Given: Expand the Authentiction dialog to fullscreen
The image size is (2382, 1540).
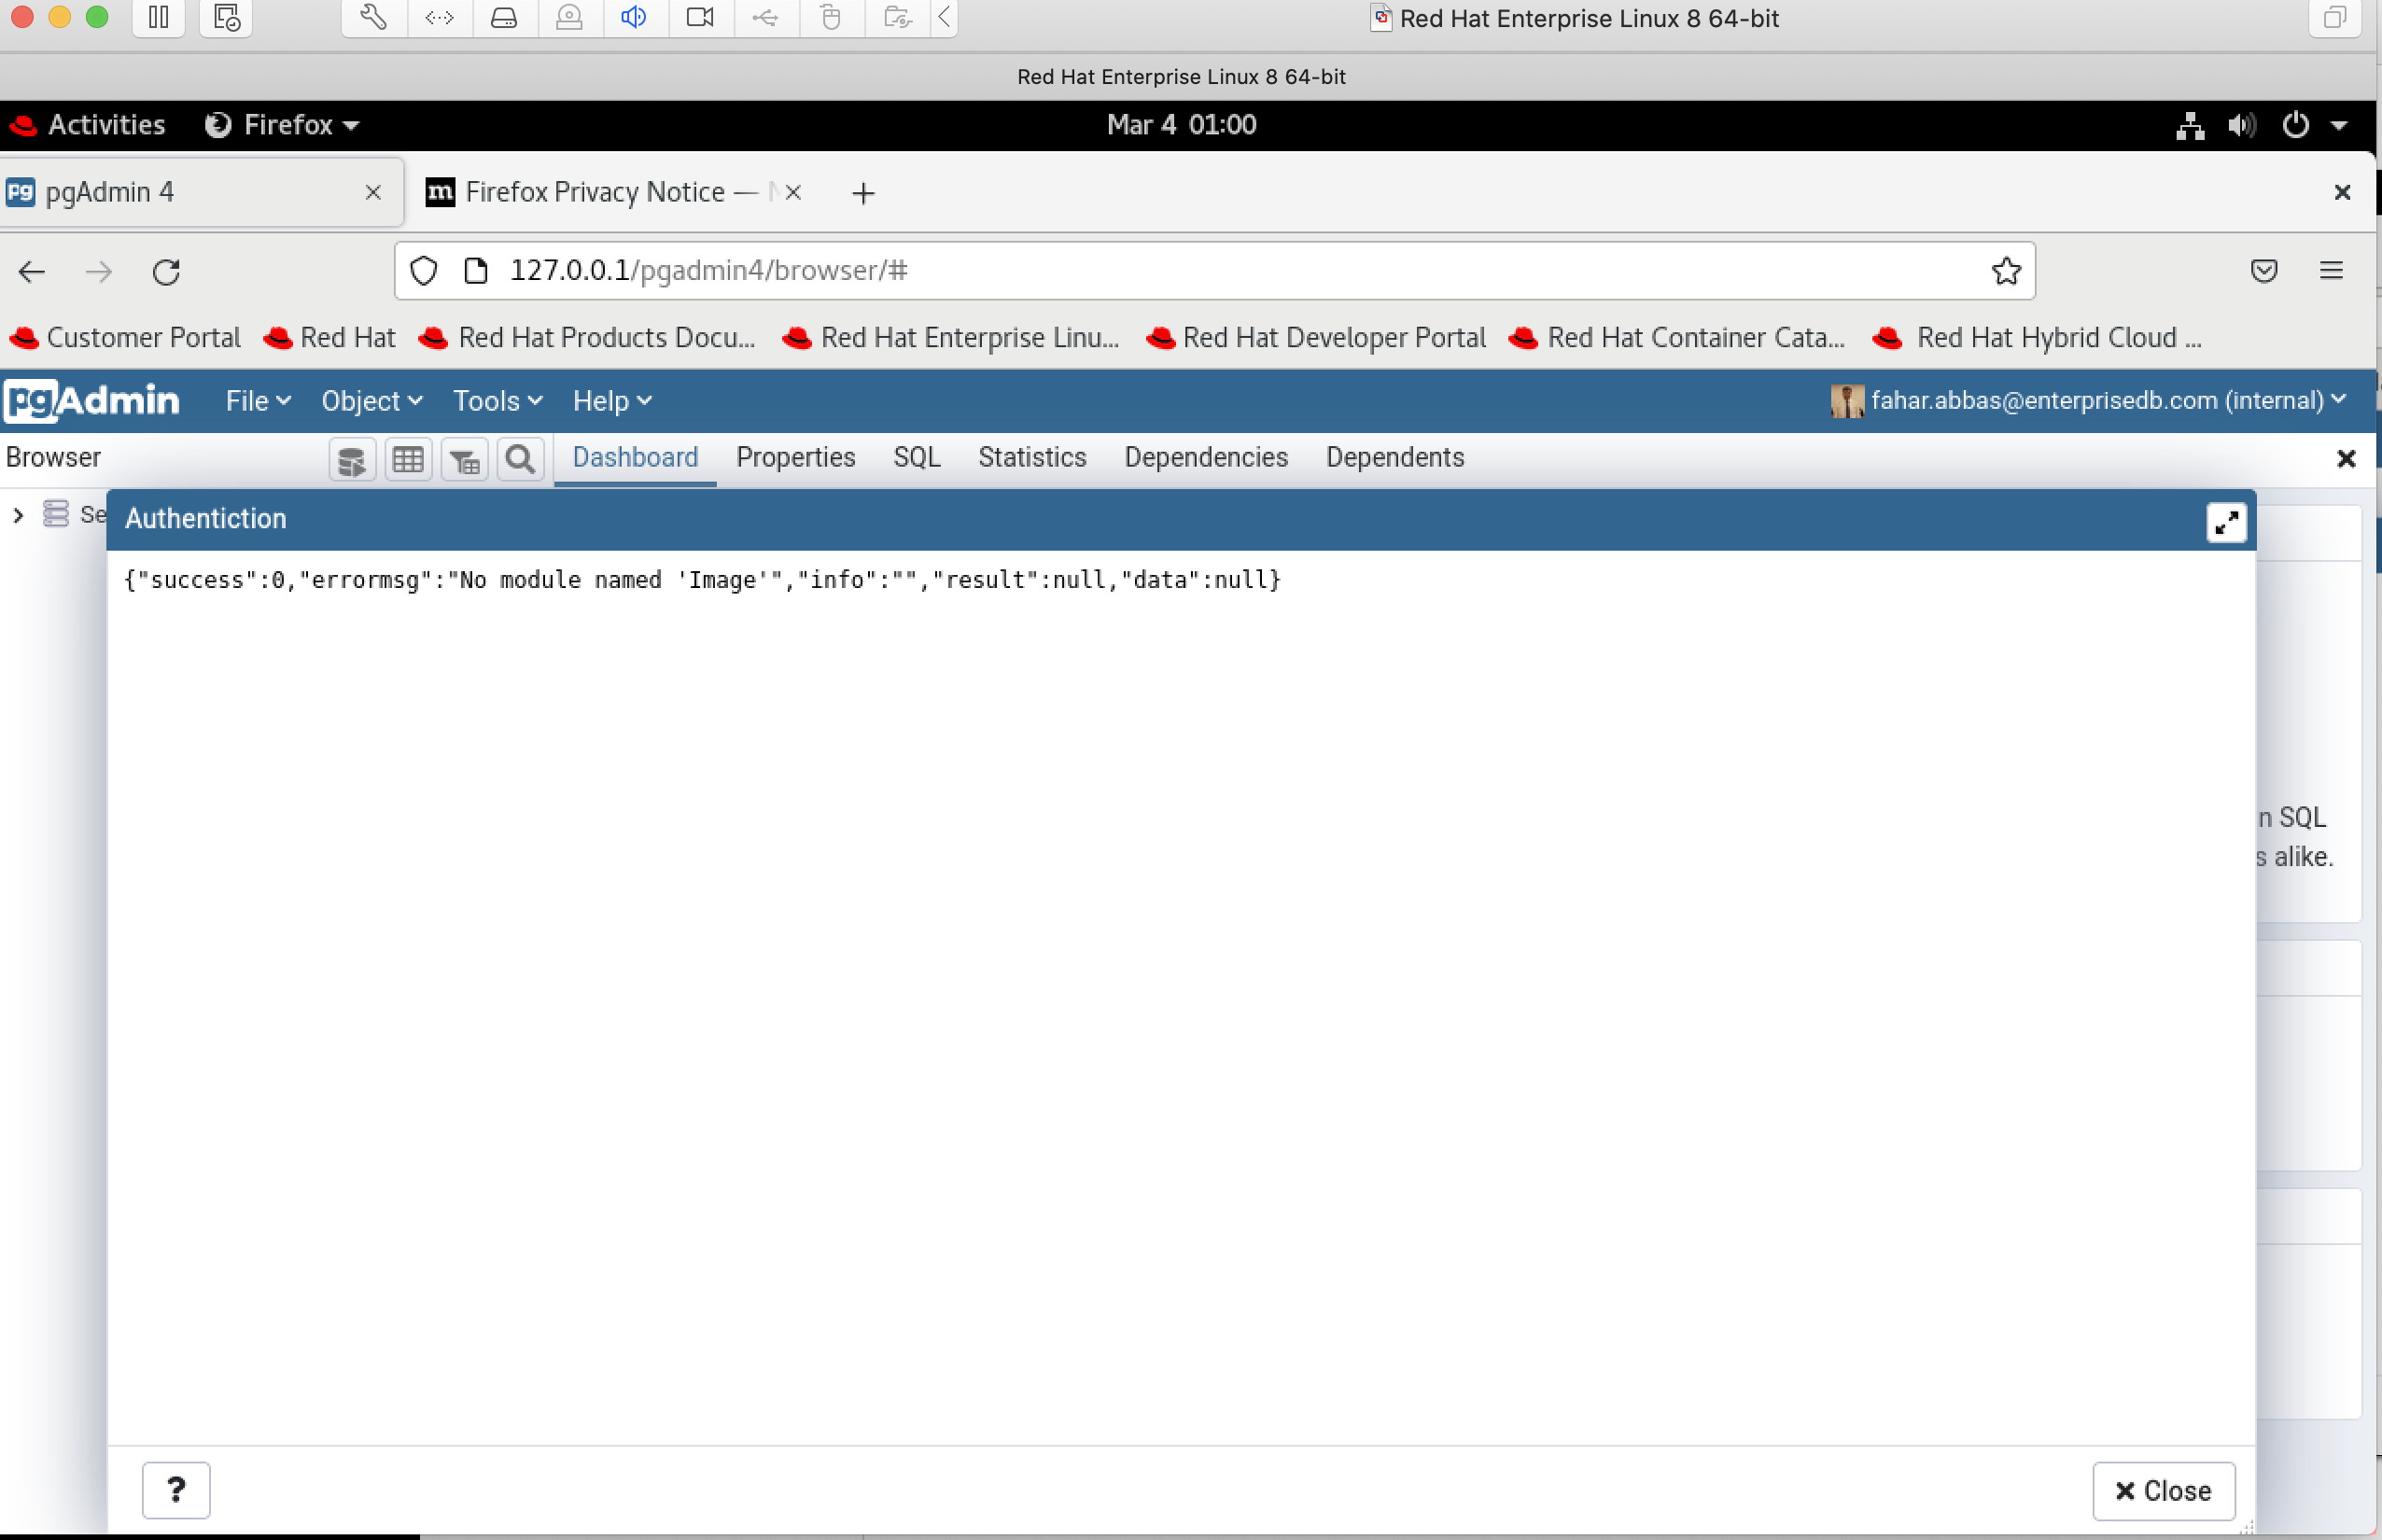Looking at the screenshot, I should coord(2227,521).
